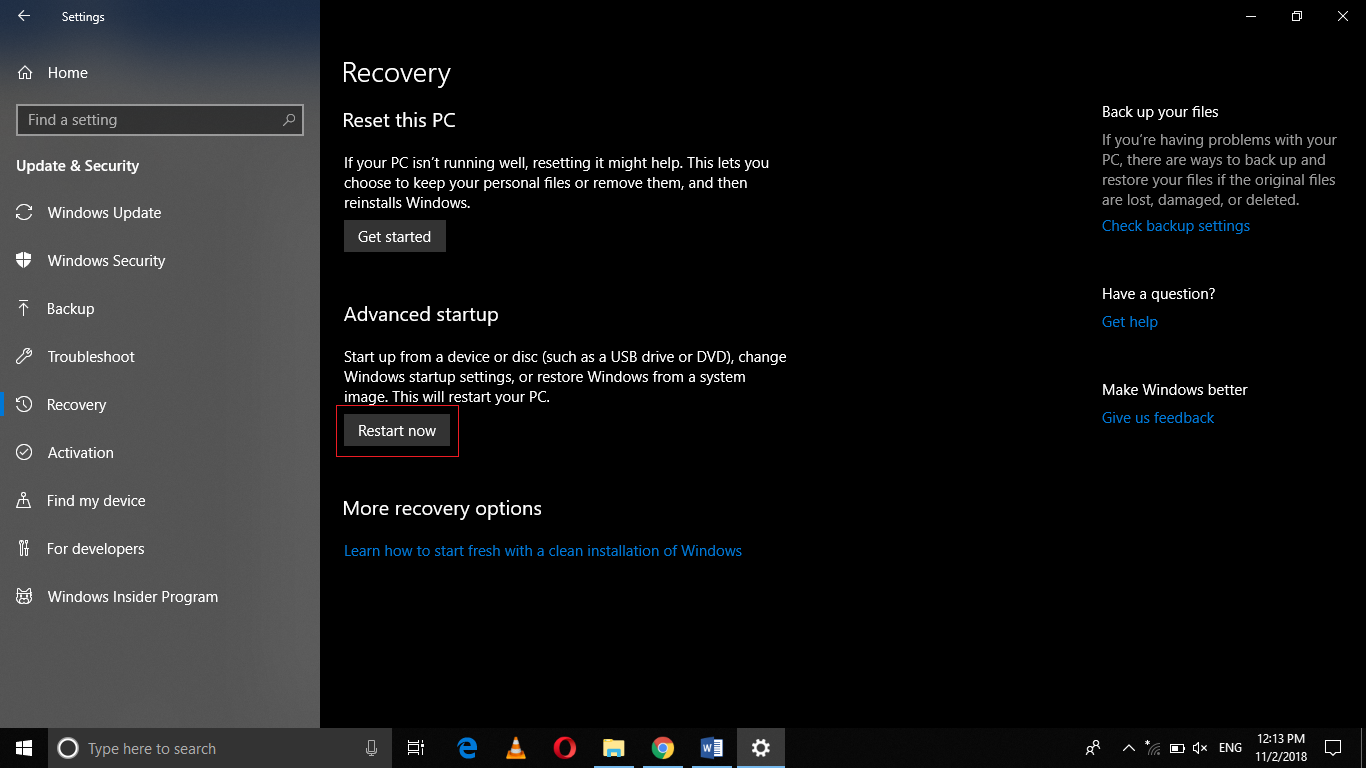Show hidden tray icons chevron
Screen dimensions: 1366x768
1129,748
